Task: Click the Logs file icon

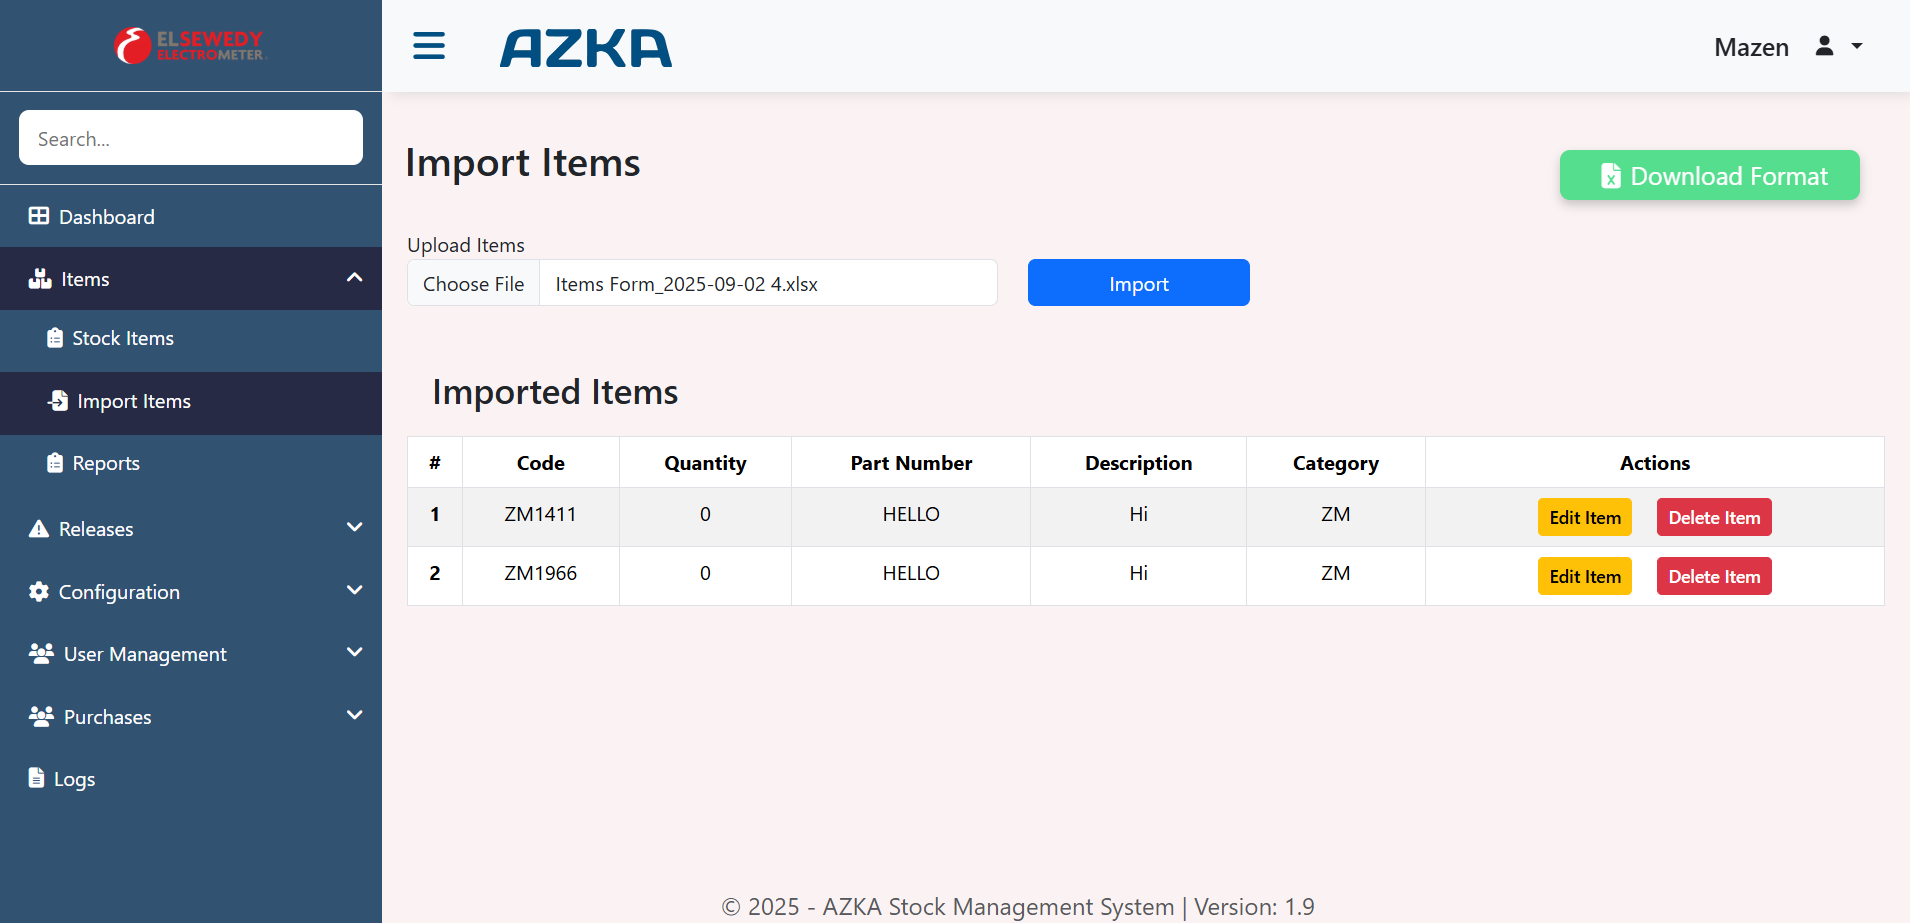Action: pyautogui.click(x=37, y=778)
